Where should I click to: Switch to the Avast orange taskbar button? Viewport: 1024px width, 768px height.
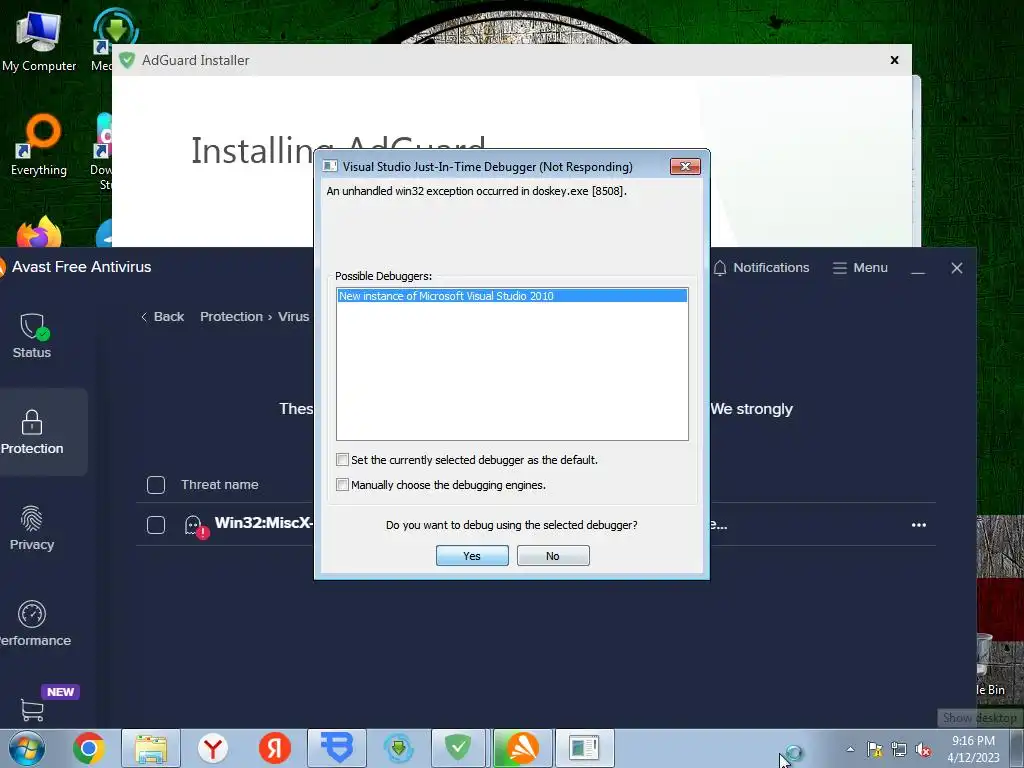522,748
